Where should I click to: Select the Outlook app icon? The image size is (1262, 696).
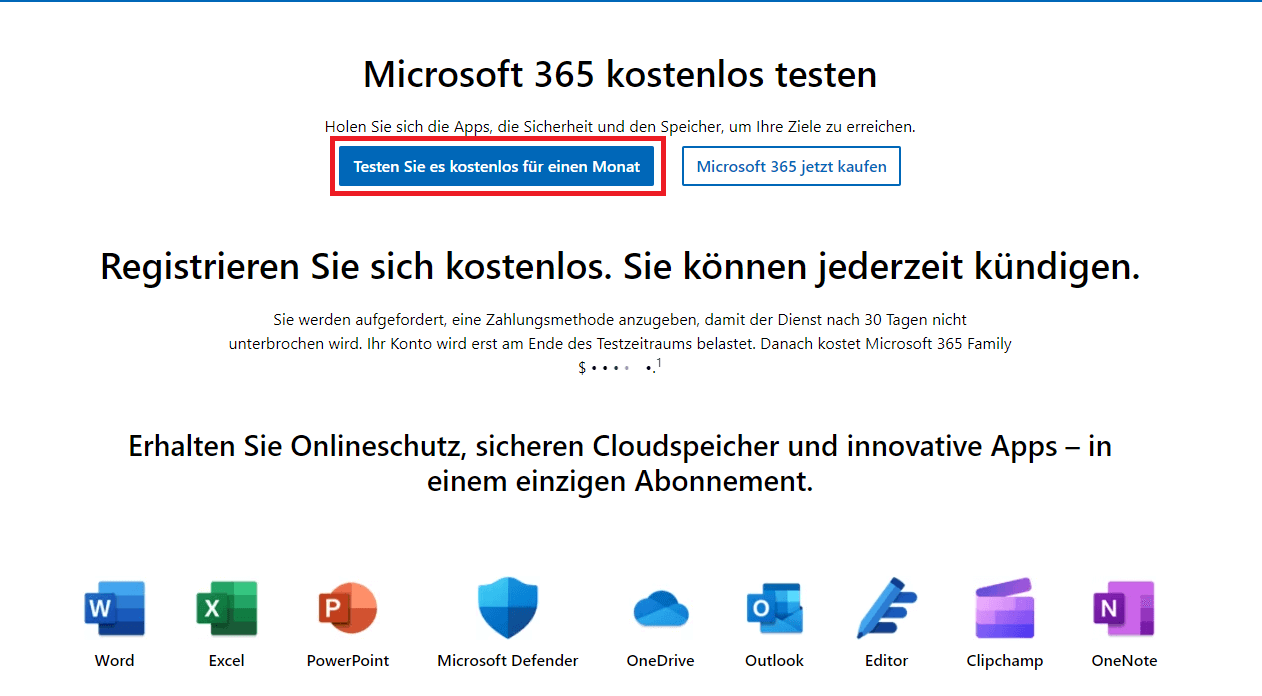point(775,609)
